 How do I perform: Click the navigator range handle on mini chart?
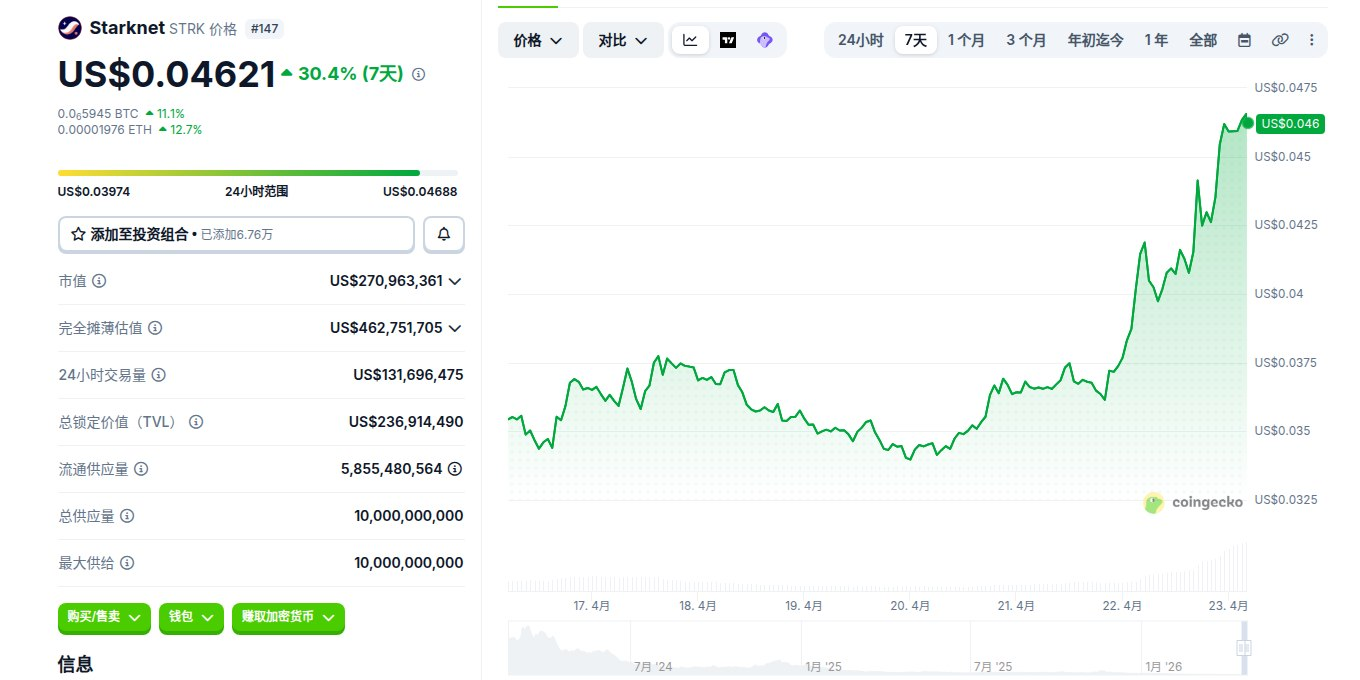tap(1243, 648)
